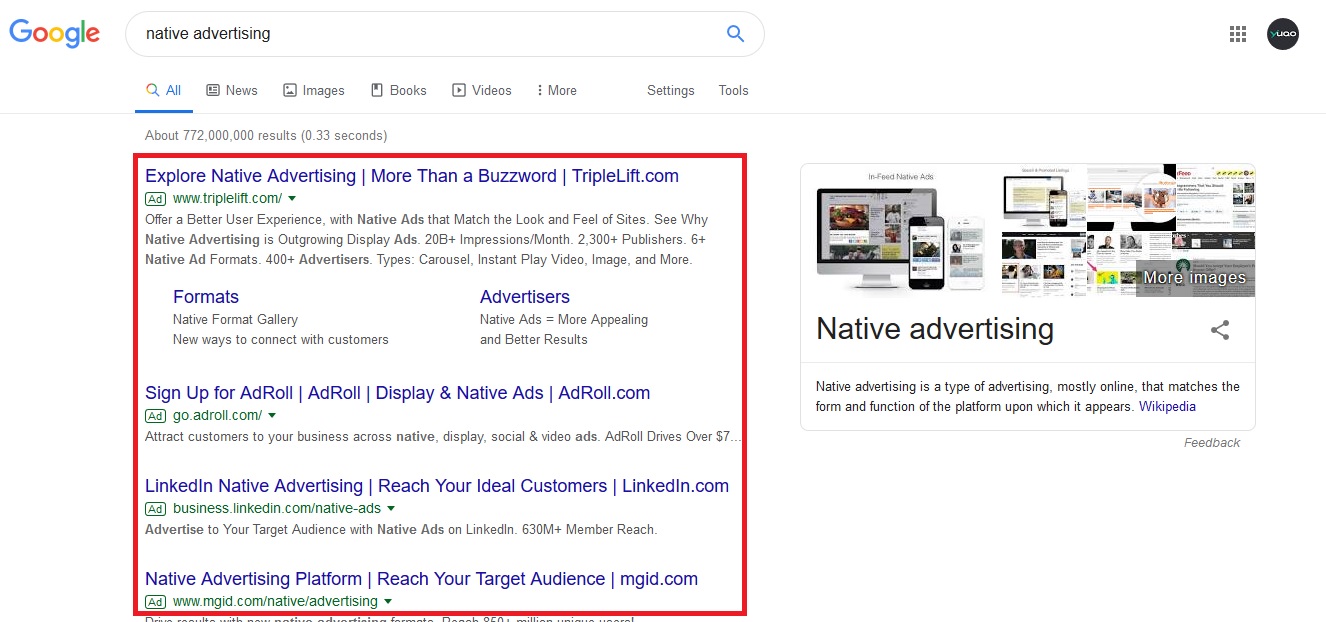The image size is (1326, 622).
Task: Open search Settings
Action: (x=671, y=90)
